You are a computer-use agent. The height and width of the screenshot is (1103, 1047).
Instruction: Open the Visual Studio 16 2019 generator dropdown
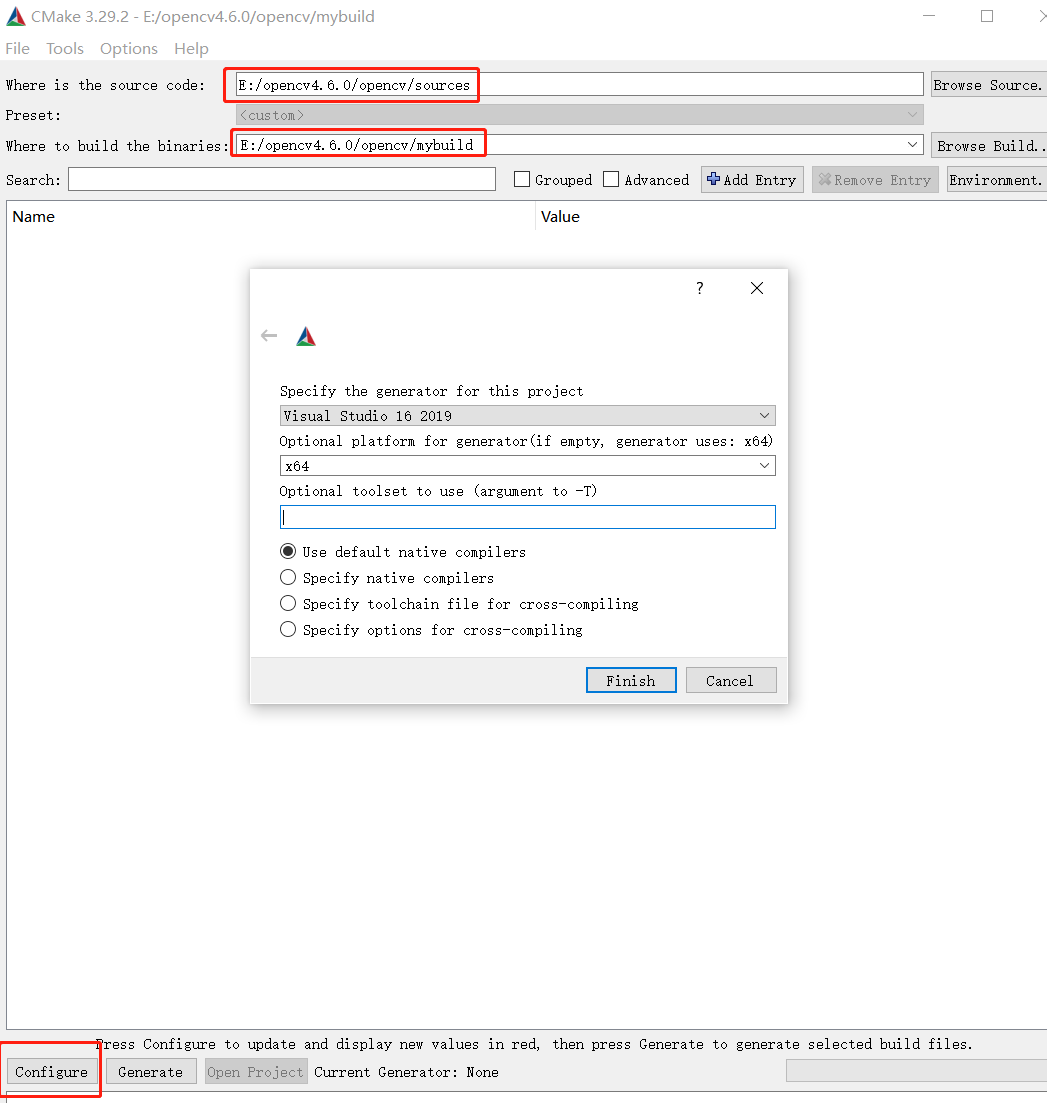[528, 416]
